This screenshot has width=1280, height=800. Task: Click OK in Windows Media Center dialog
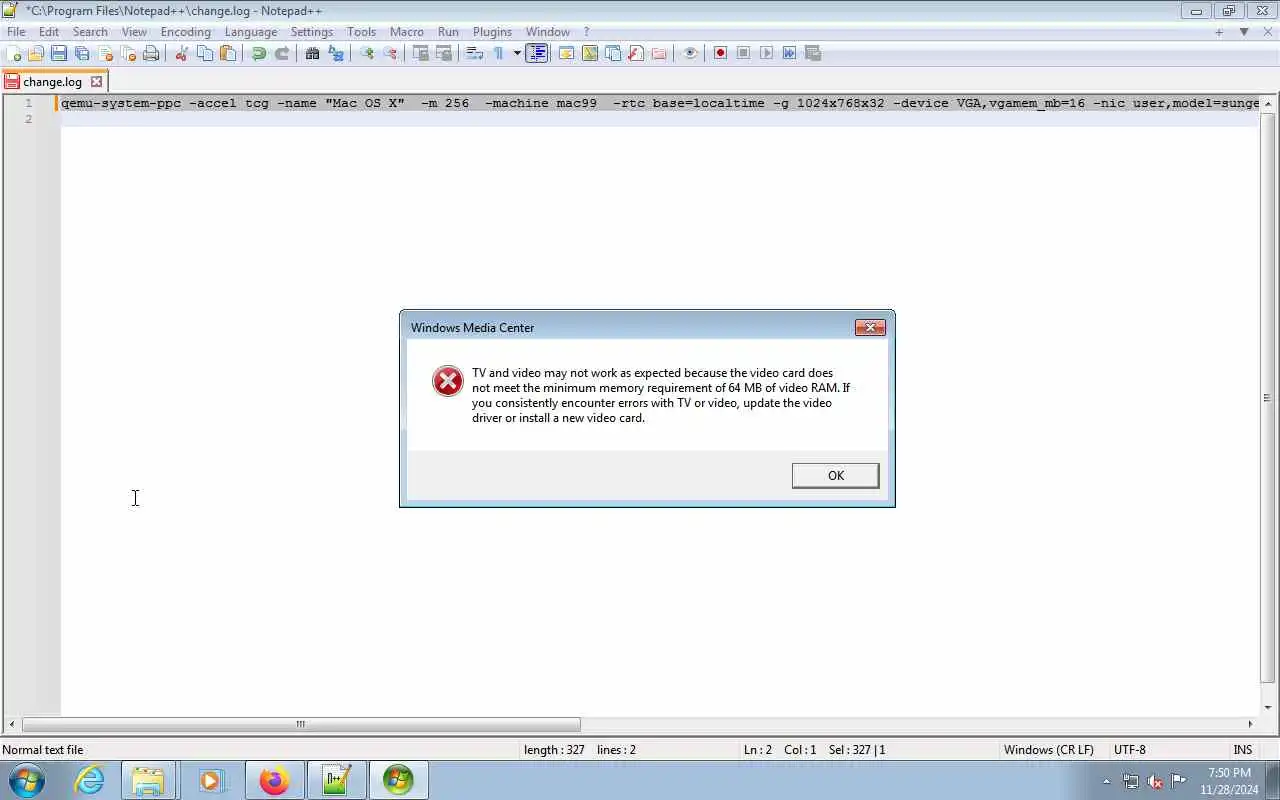[x=835, y=475]
